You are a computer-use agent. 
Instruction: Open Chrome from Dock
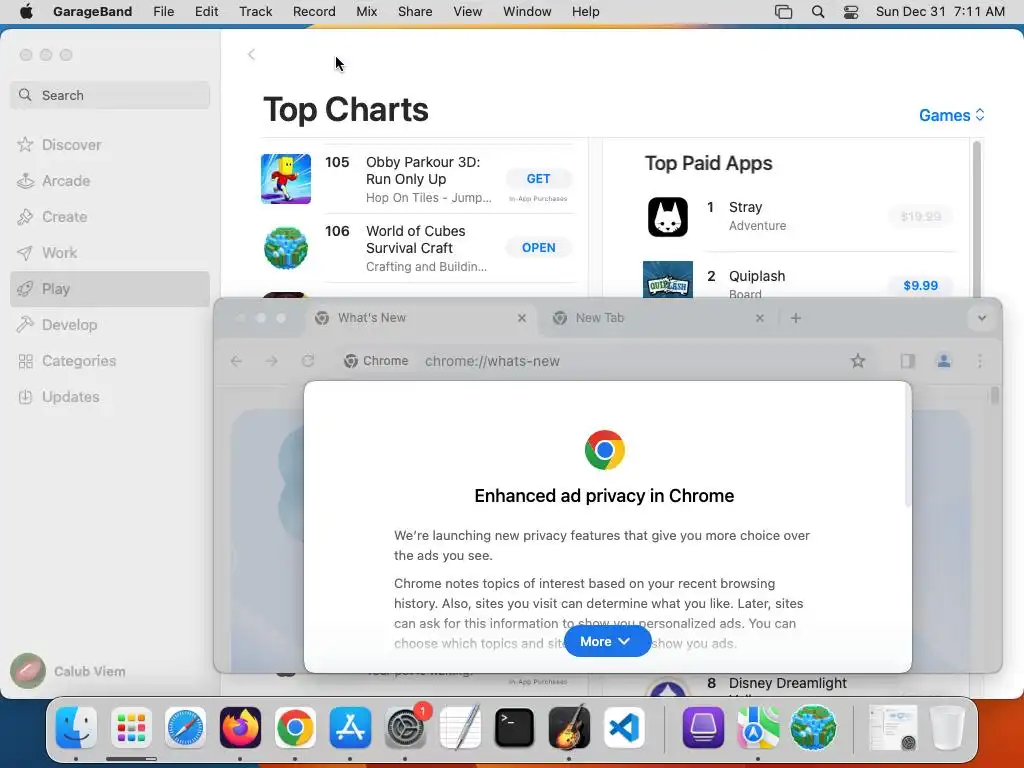[x=295, y=728]
